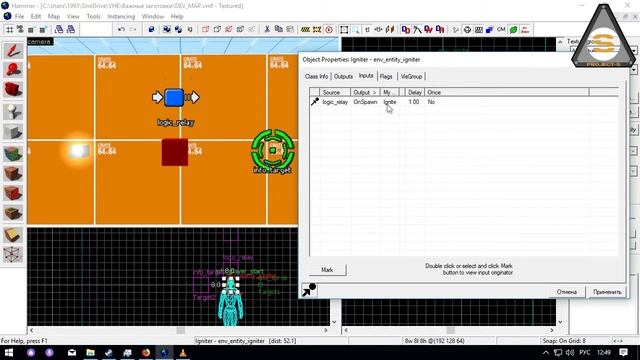The width and height of the screenshot is (640, 360).
Task: Expand the system tray hidden icons chevron
Action: 546,353
